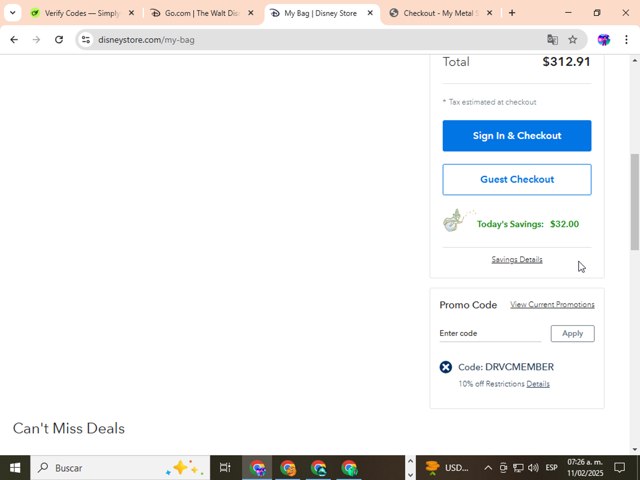The width and height of the screenshot is (640, 480).
Task: Click the Meet Now tray icon
Action: coord(503,468)
